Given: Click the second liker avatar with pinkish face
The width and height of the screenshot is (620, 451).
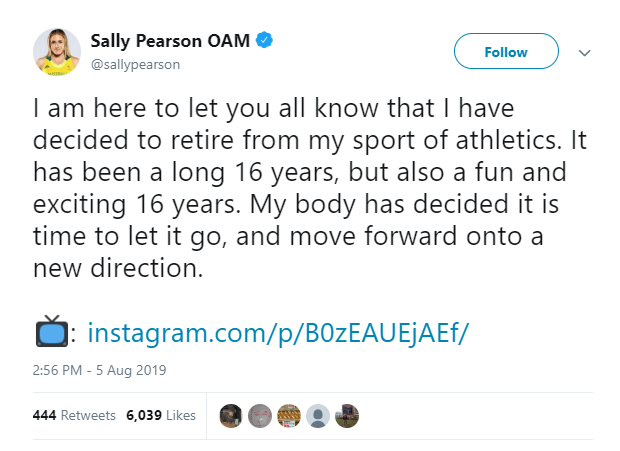Looking at the screenshot, I should point(259,415).
